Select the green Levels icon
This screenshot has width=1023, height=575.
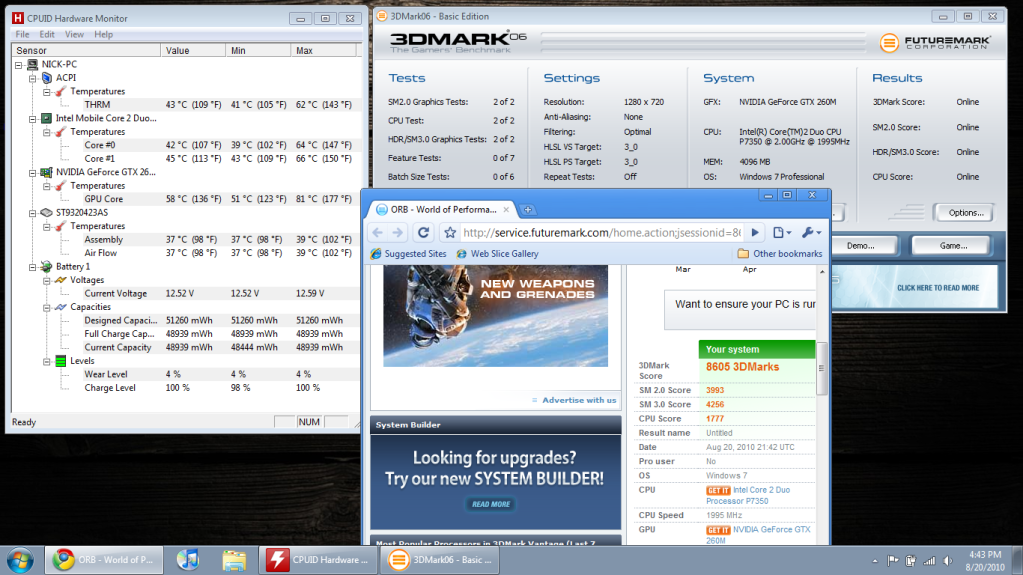[x=61, y=361]
